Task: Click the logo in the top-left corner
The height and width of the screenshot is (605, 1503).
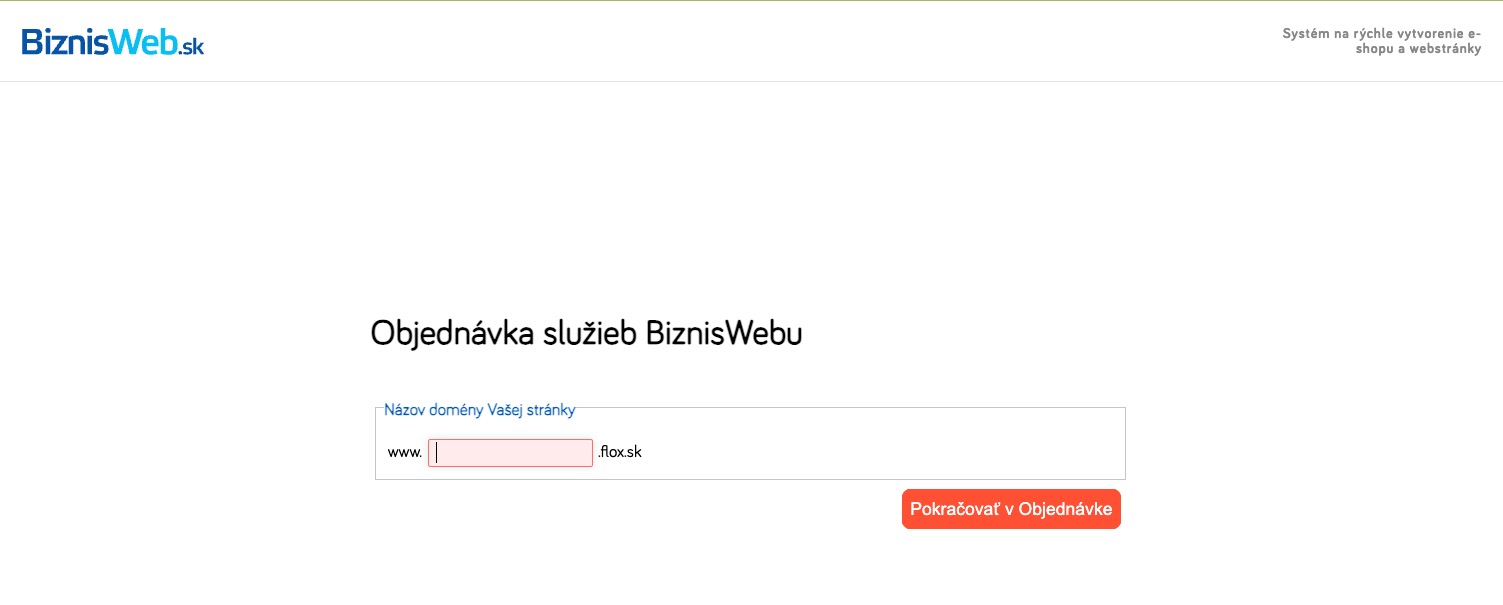Action: point(112,41)
